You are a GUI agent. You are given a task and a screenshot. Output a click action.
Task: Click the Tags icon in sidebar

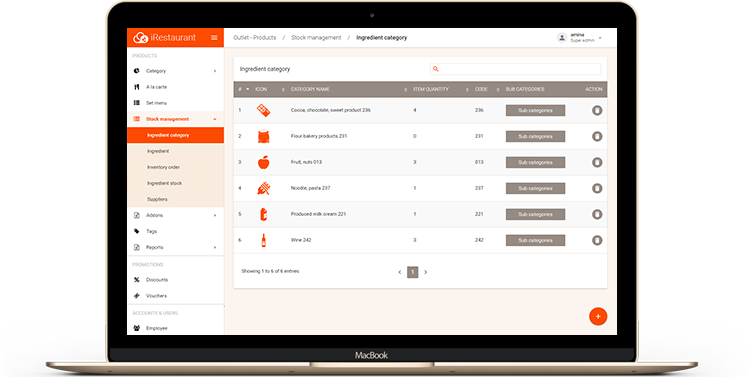[137, 231]
